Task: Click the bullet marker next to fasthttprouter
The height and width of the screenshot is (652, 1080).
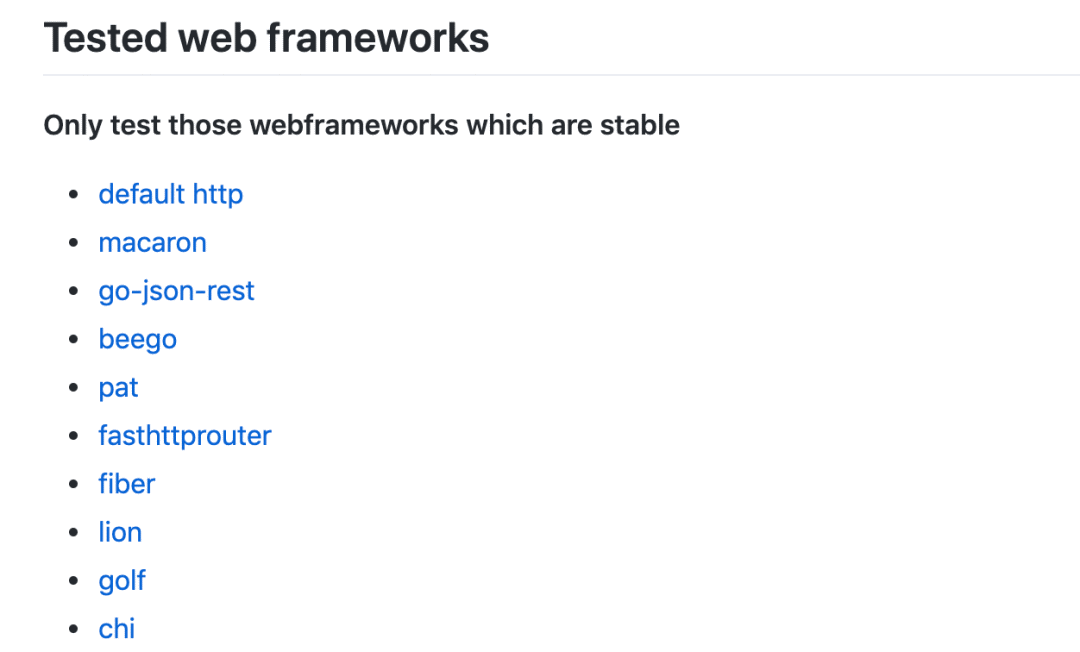Action: pyautogui.click(x=74, y=436)
